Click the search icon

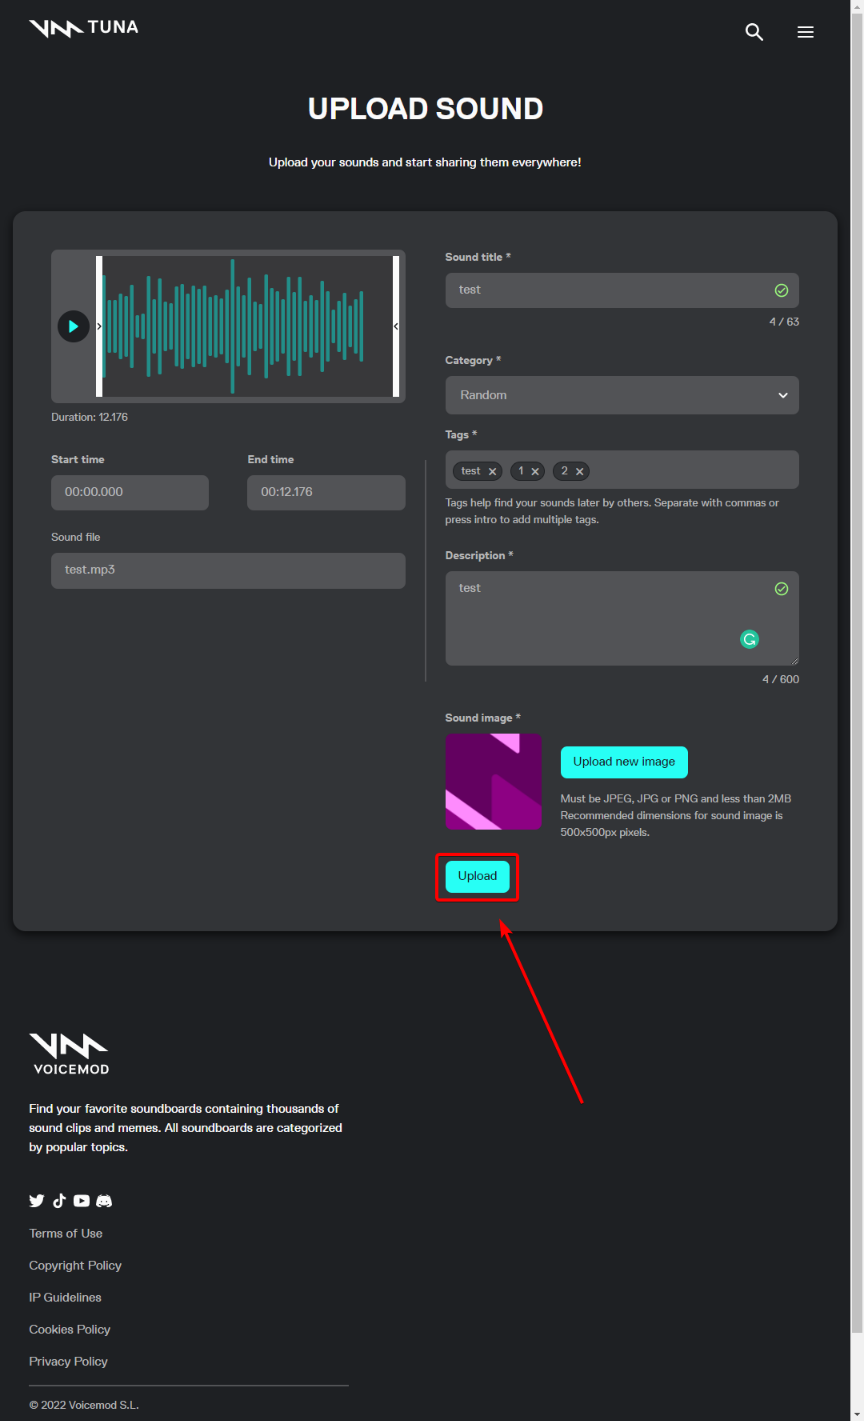754,31
